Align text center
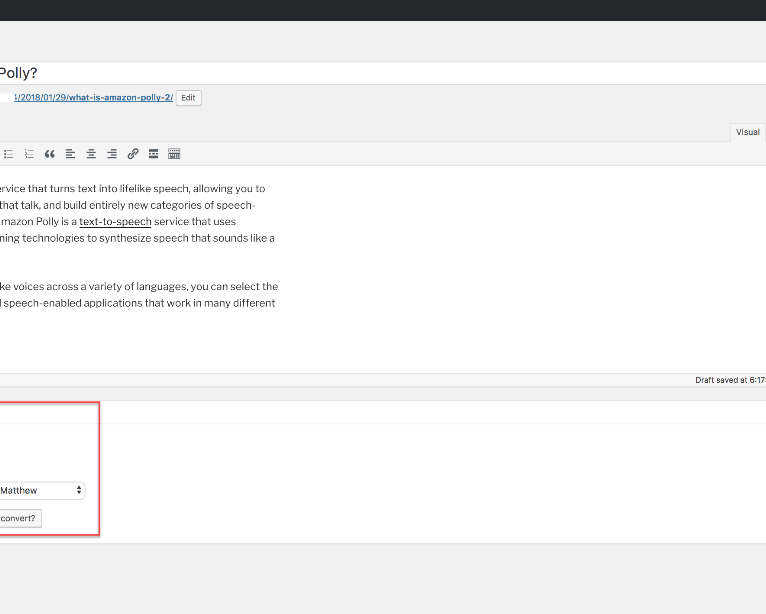 pyautogui.click(x=91, y=154)
